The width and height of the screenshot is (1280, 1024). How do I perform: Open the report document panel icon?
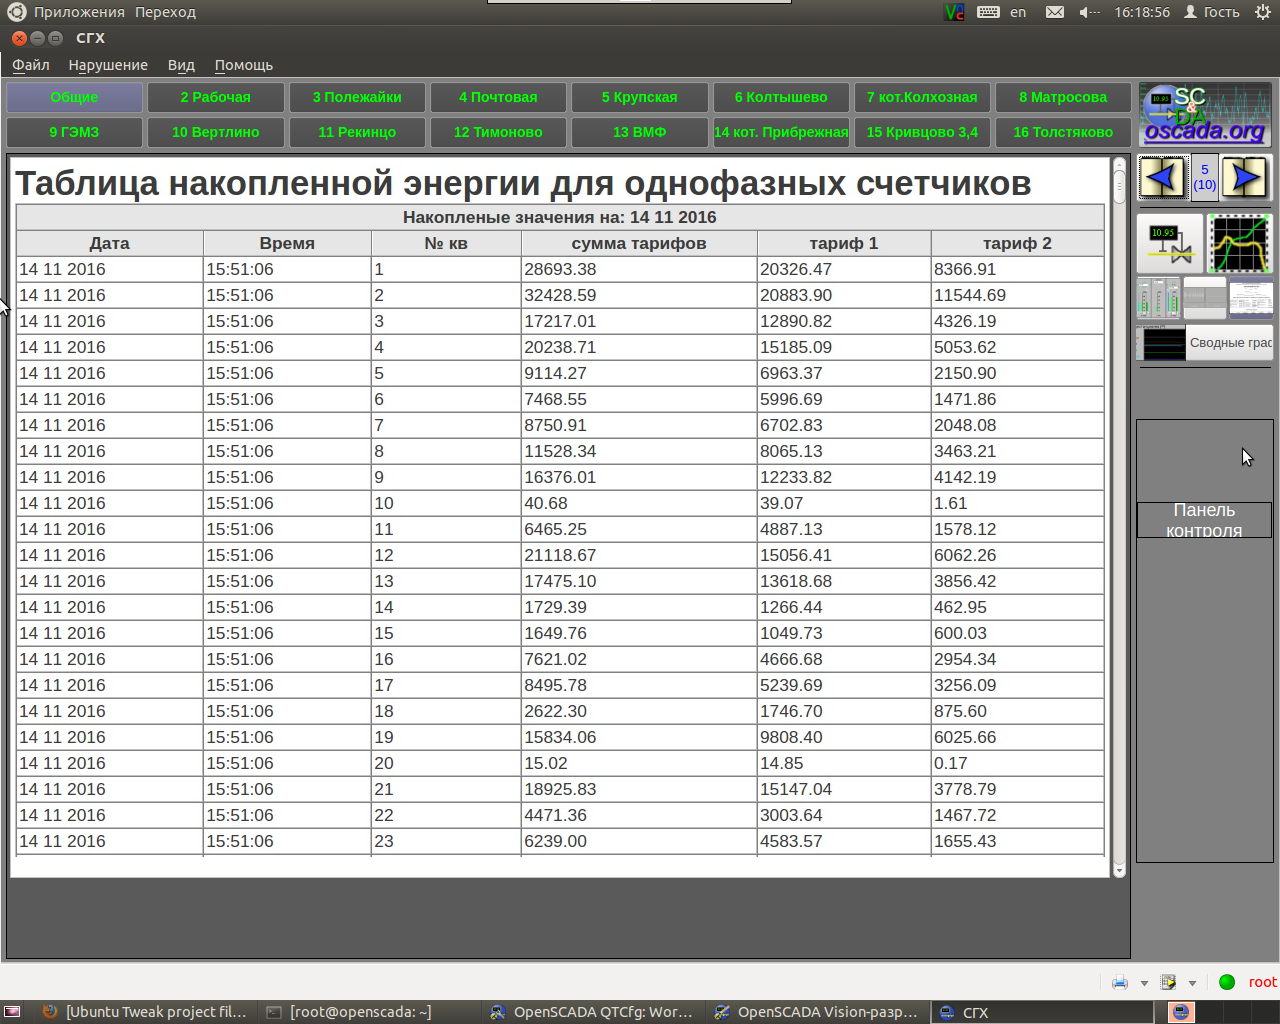pos(1251,298)
